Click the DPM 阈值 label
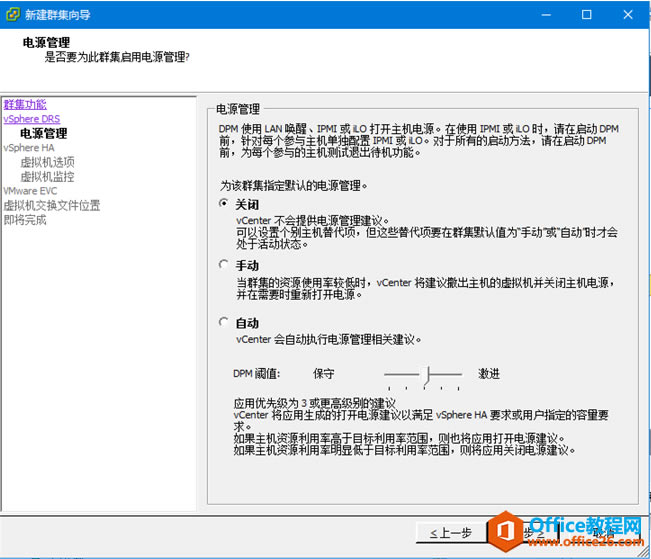The height and width of the screenshot is (559, 651). click(x=256, y=373)
